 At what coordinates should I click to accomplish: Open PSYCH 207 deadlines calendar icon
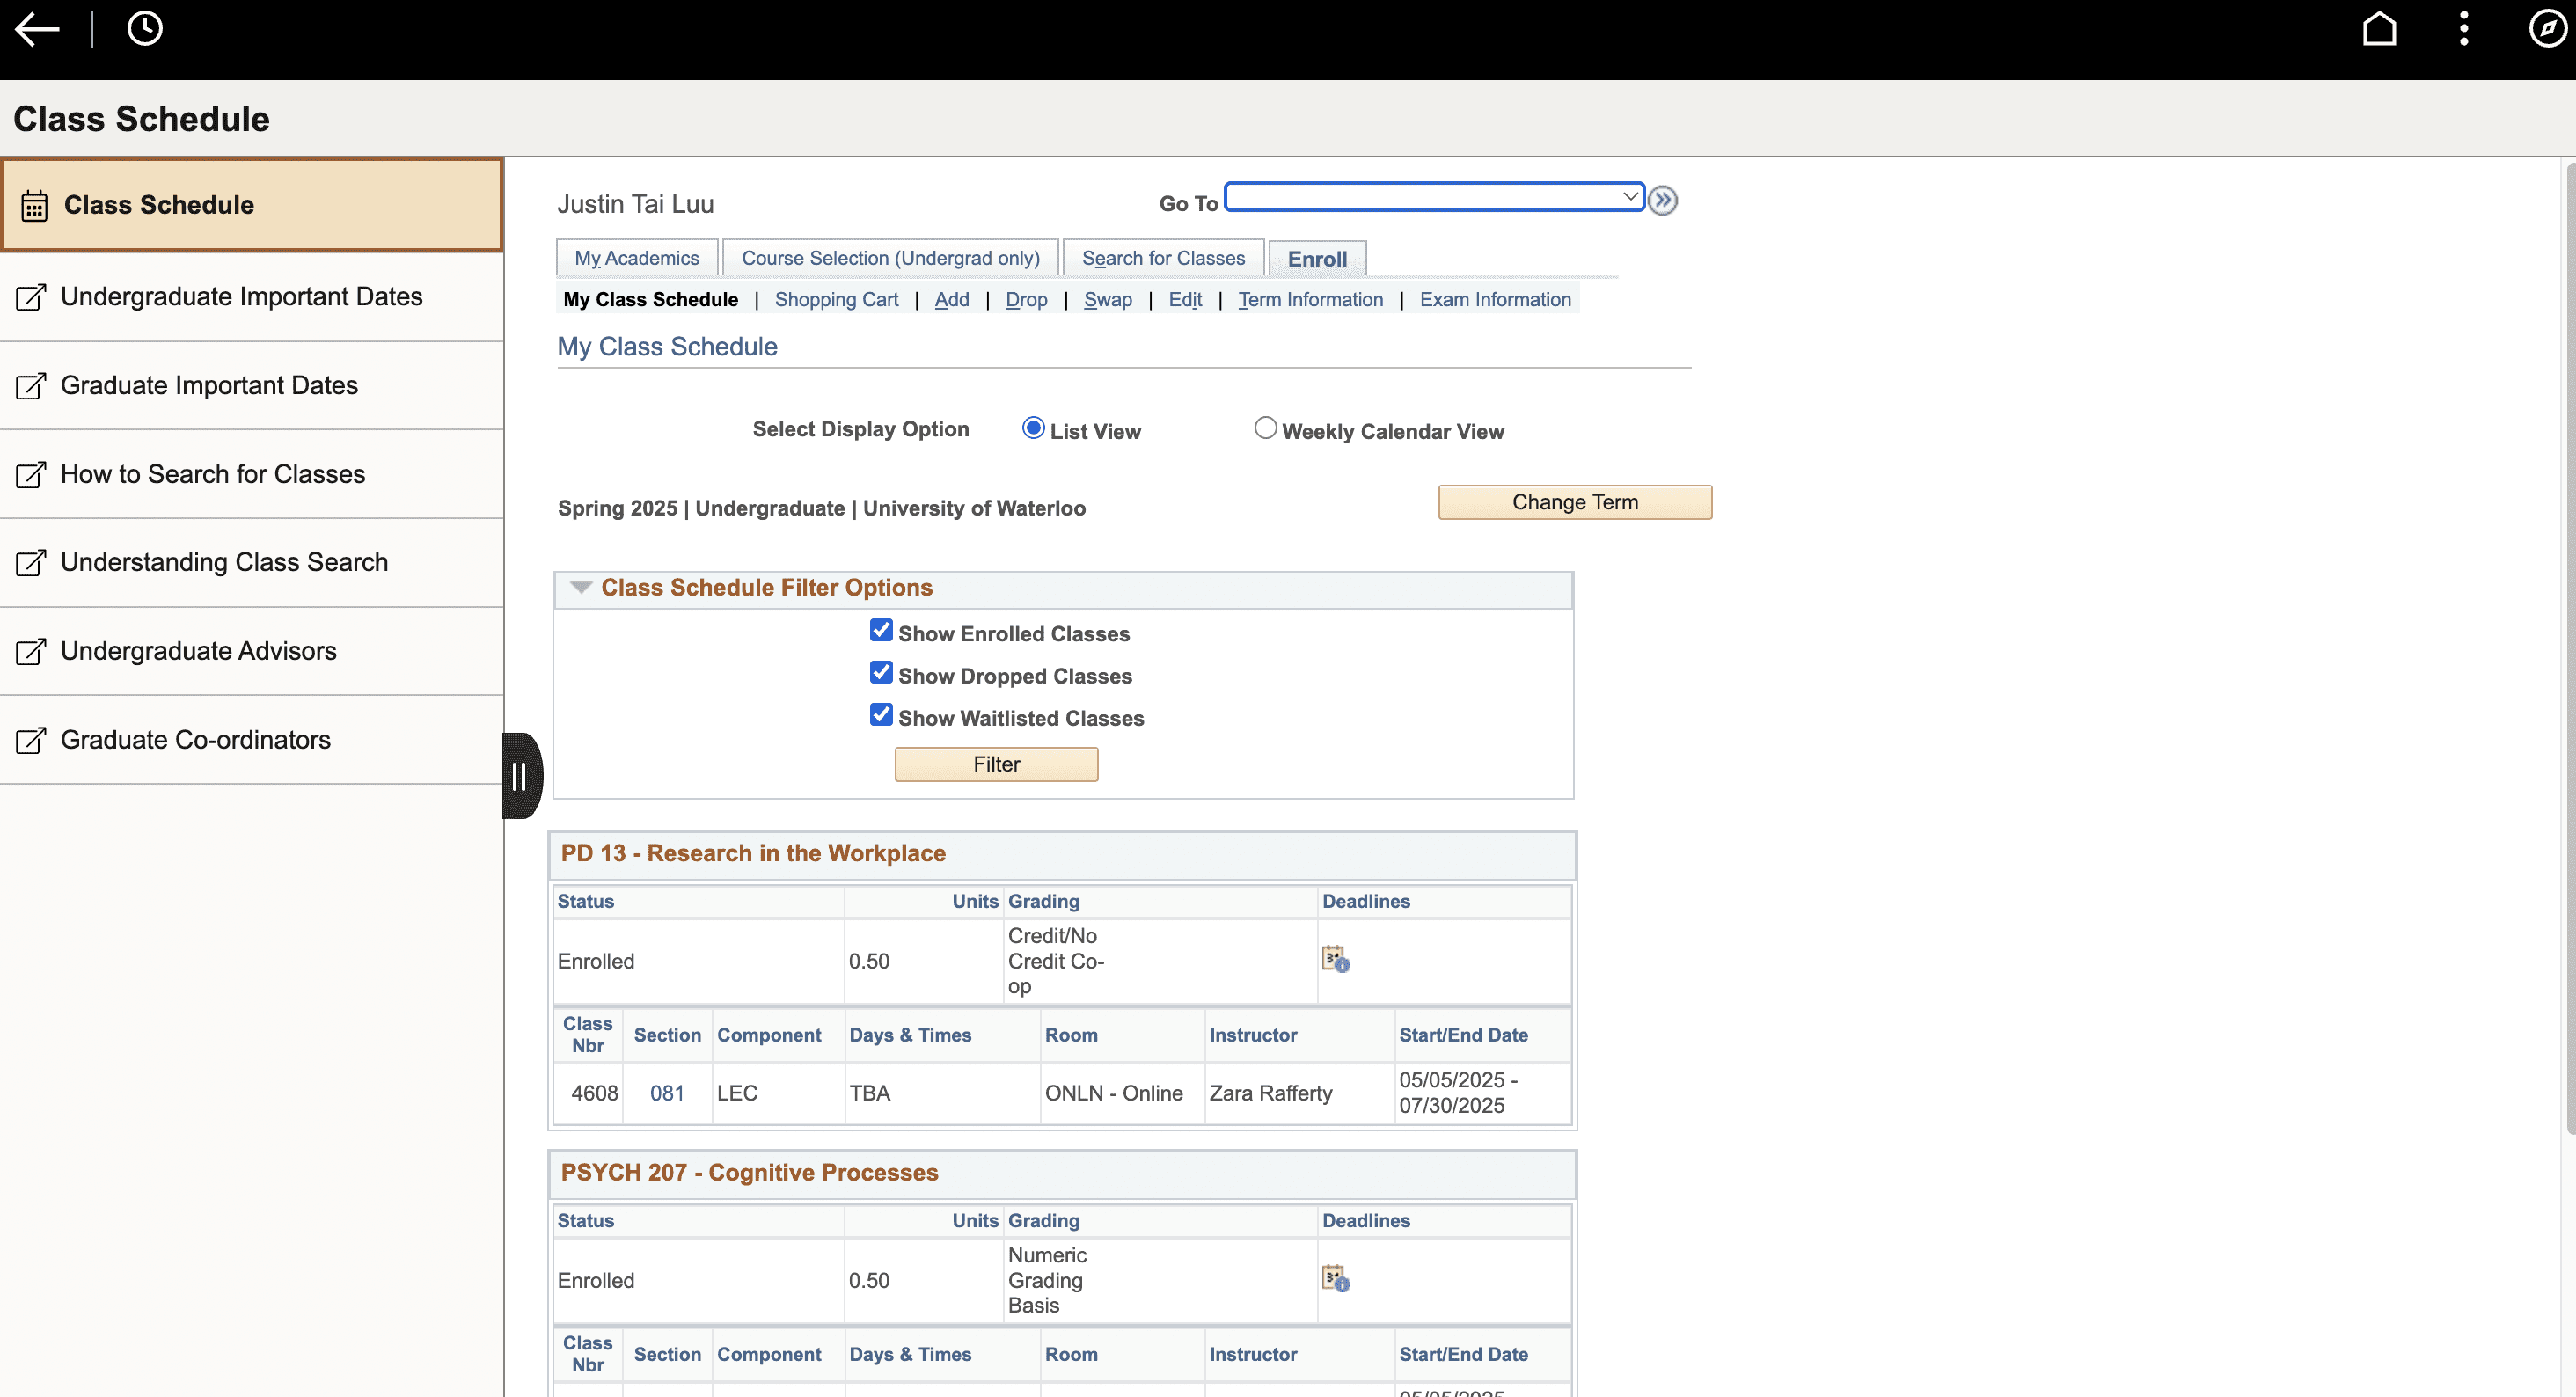pyautogui.click(x=1335, y=1279)
